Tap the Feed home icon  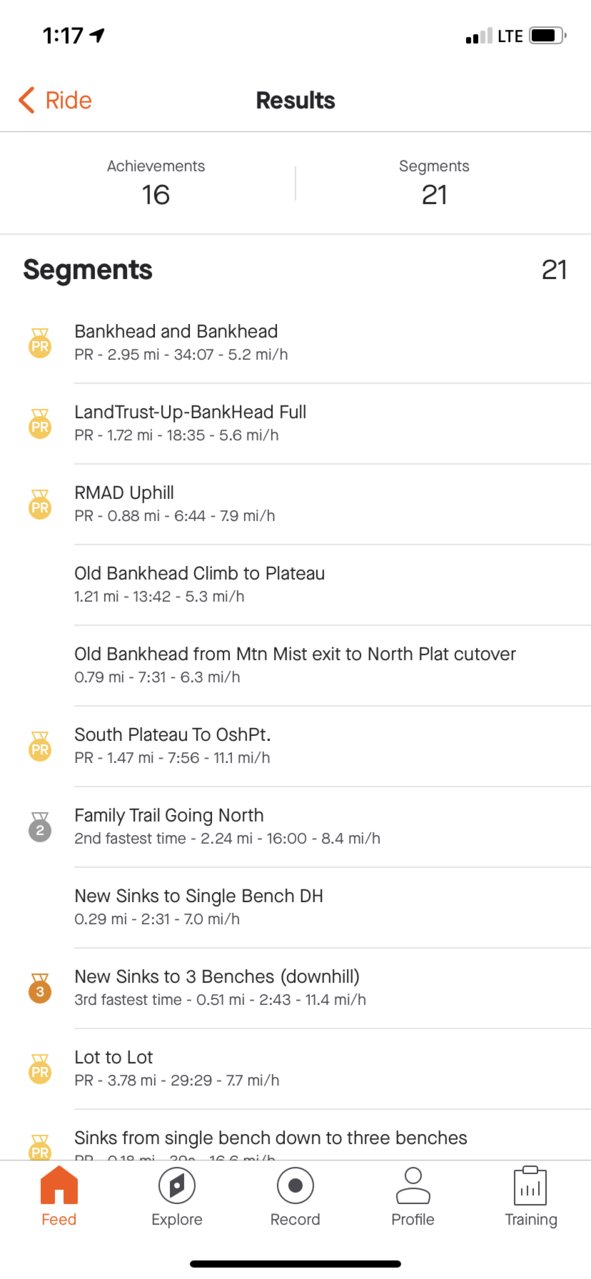tap(59, 1187)
